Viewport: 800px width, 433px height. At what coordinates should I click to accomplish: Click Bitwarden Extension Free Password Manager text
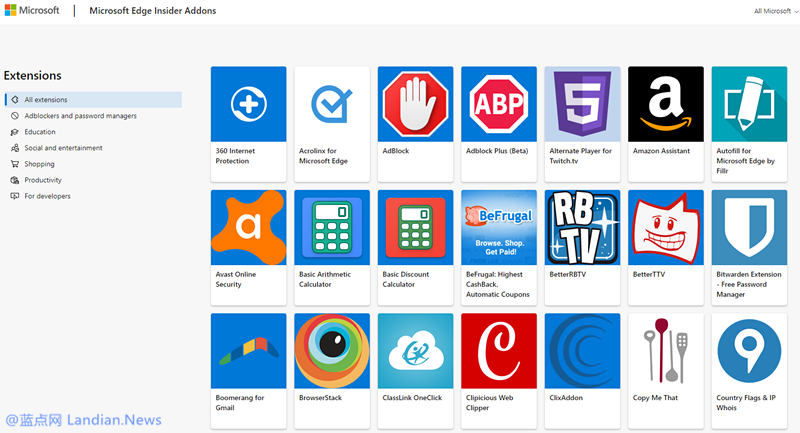[748, 284]
